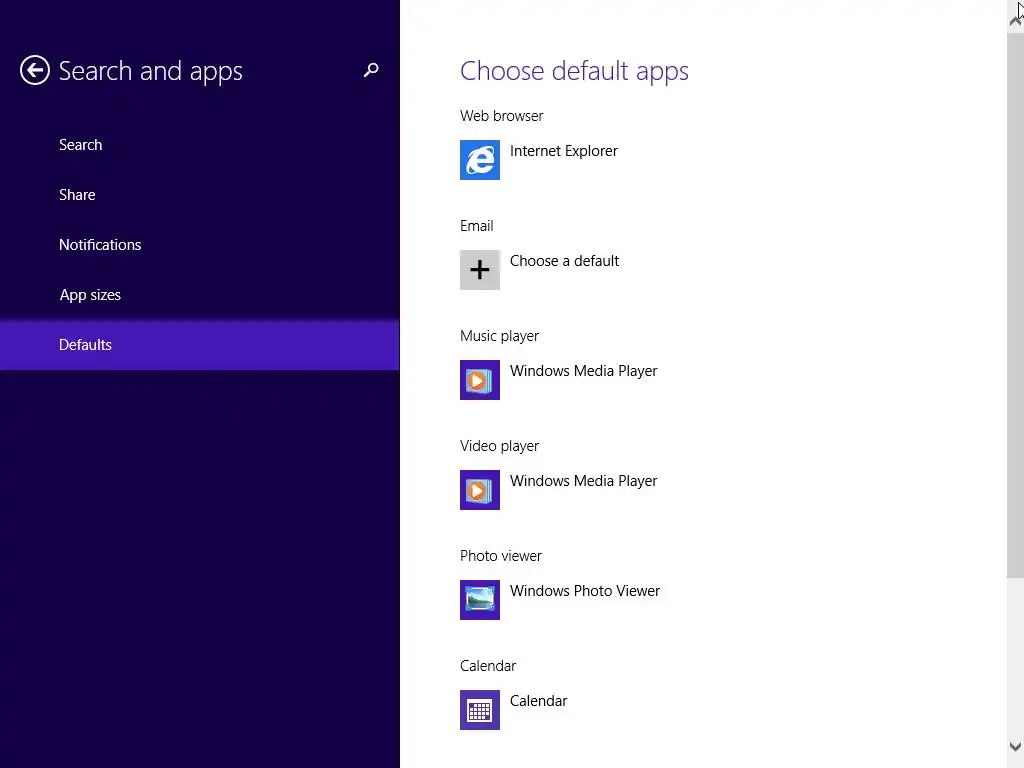This screenshot has height=768, width=1024.
Task: Click the Windows Media Player icon under Video player
Action: [479, 490]
